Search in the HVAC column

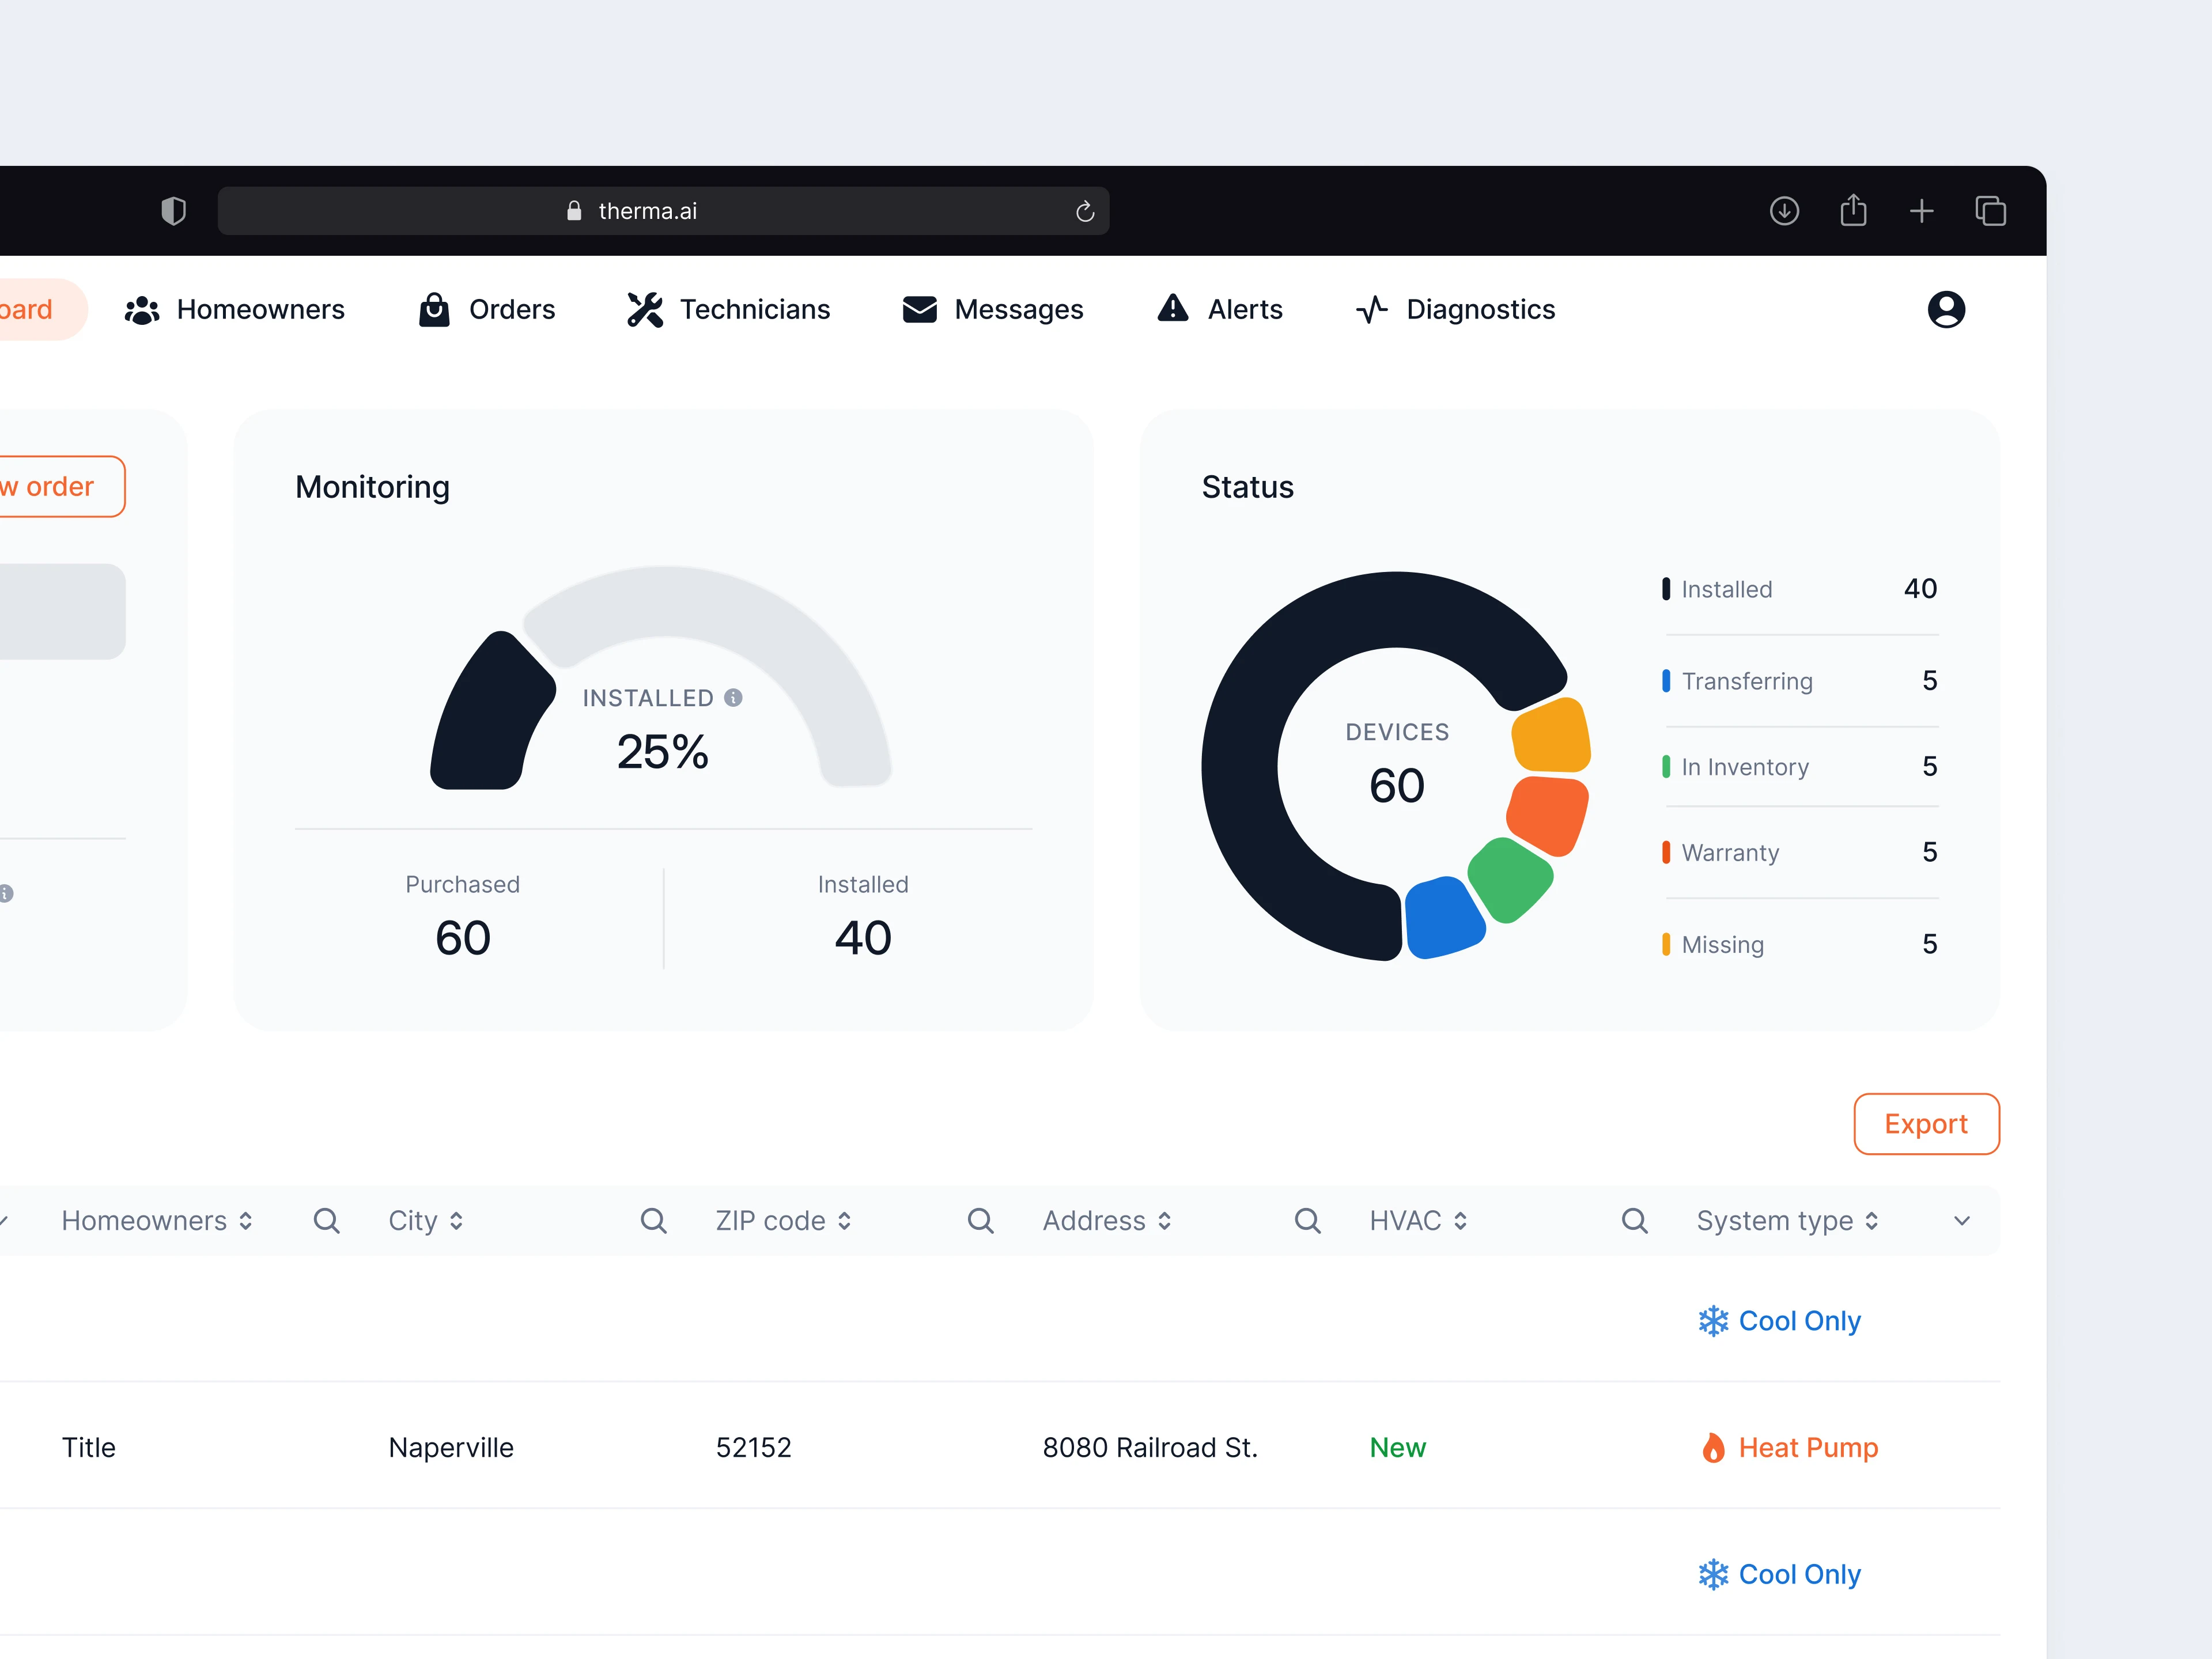[1634, 1220]
